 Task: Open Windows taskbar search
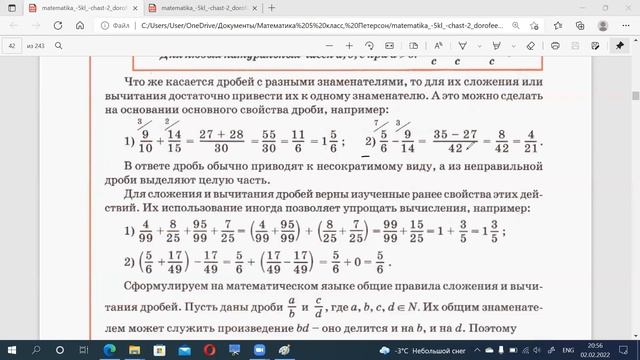tap(36, 350)
